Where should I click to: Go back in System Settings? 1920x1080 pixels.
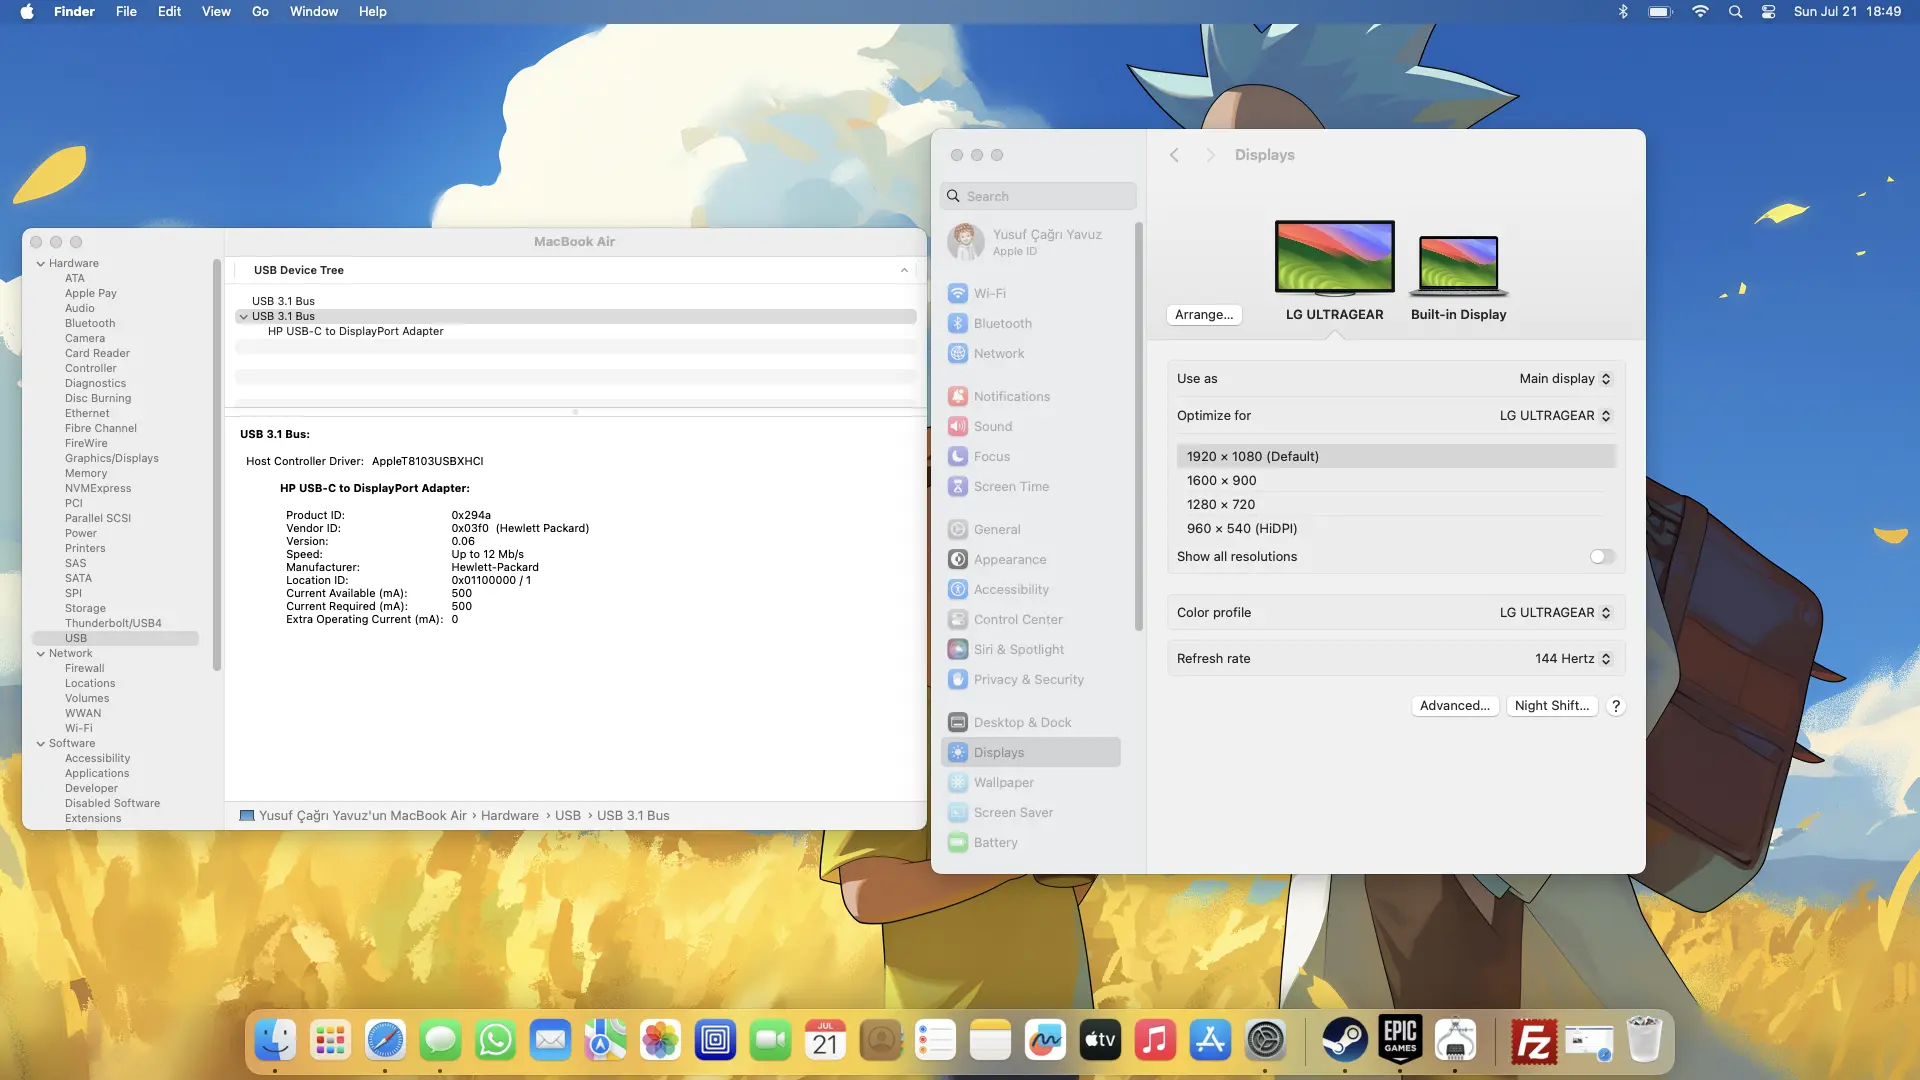click(x=1175, y=155)
